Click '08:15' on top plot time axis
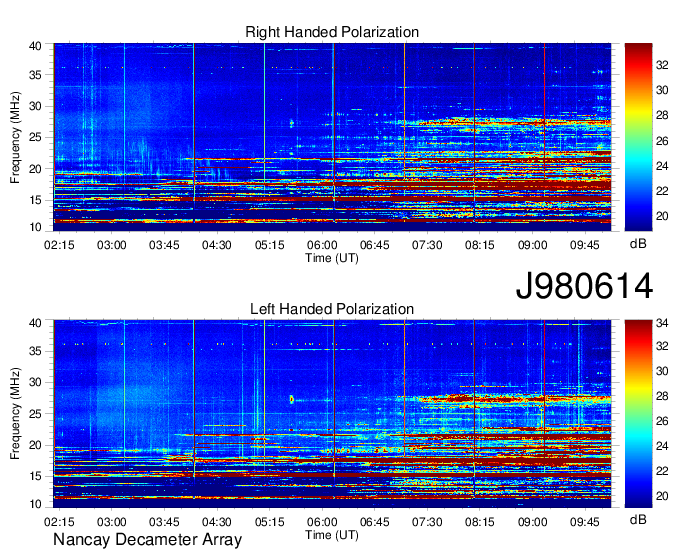The height and width of the screenshot is (552, 680). click(480, 245)
